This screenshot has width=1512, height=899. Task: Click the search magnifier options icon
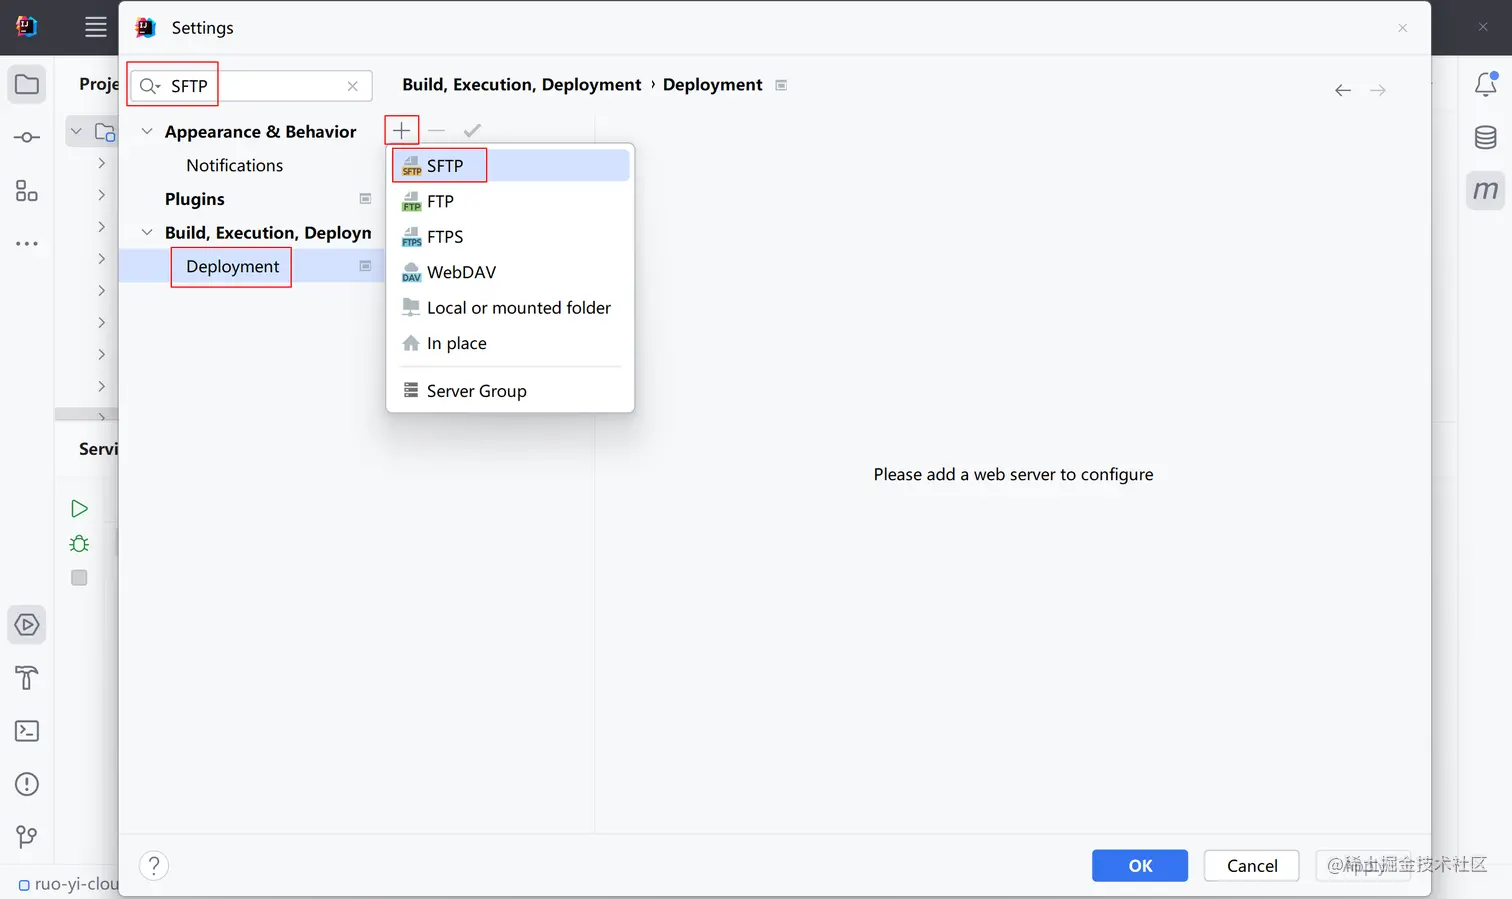click(x=150, y=86)
